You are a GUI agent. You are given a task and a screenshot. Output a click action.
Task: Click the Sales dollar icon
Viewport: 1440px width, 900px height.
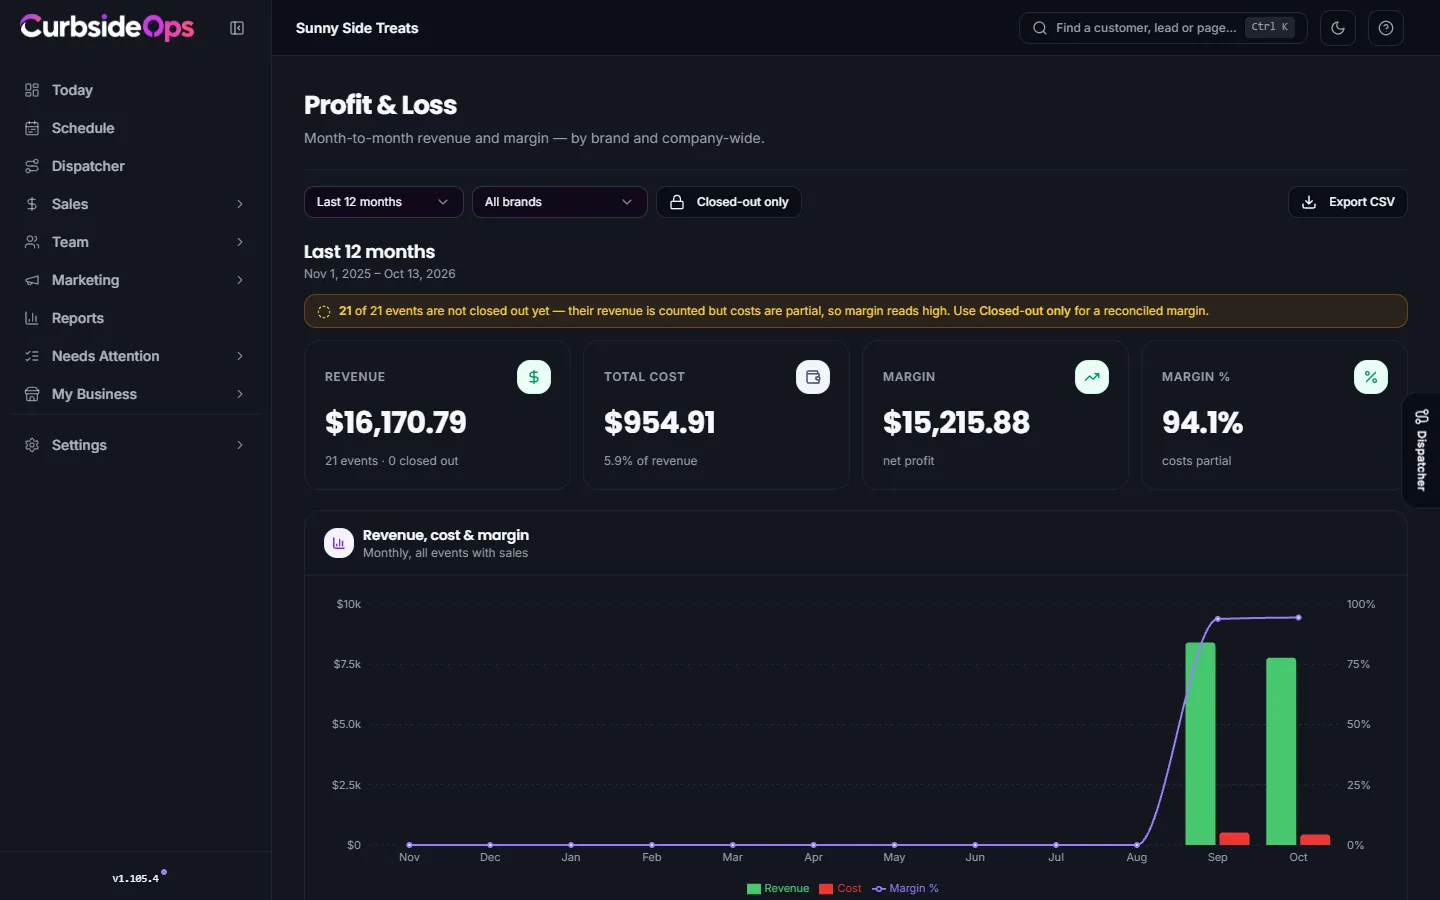(32, 204)
